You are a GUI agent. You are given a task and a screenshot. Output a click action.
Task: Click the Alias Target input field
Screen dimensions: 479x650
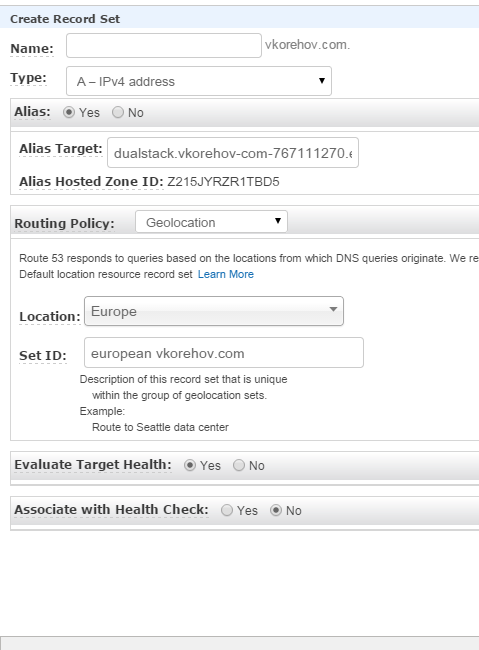point(233,153)
